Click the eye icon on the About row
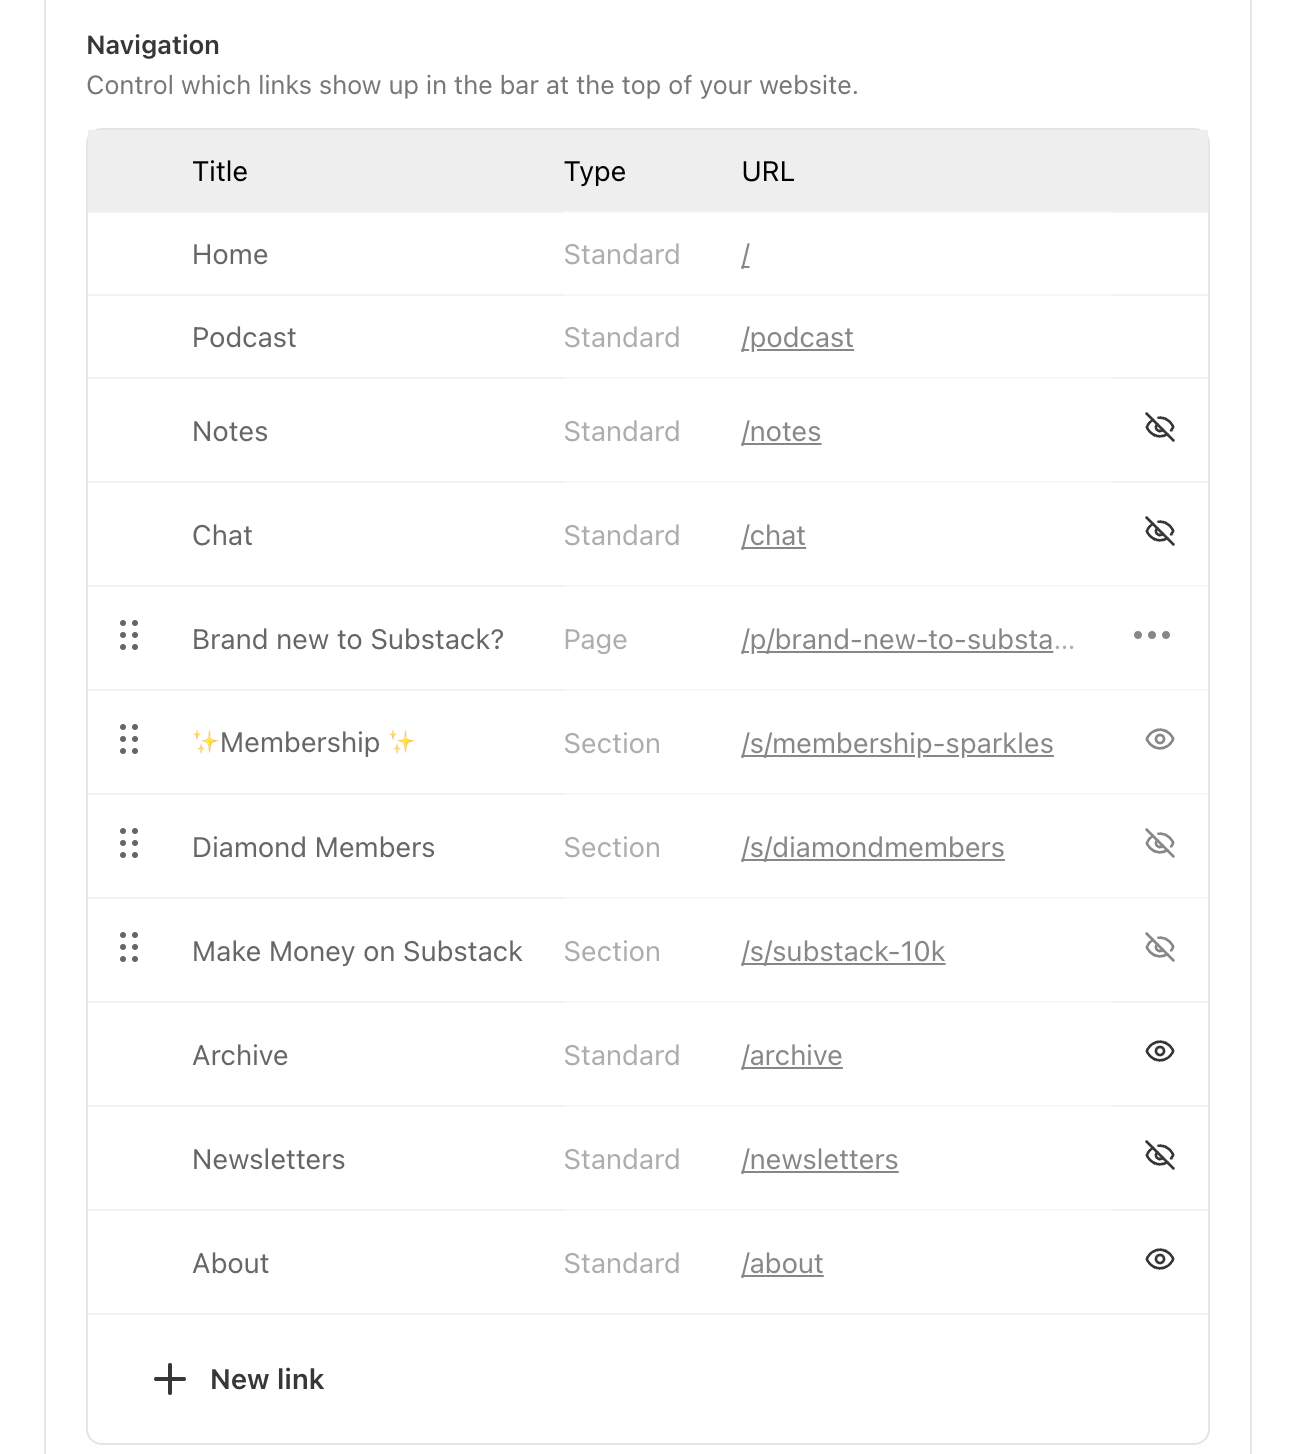This screenshot has width=1306, height=1454. coord(1159,1260)
